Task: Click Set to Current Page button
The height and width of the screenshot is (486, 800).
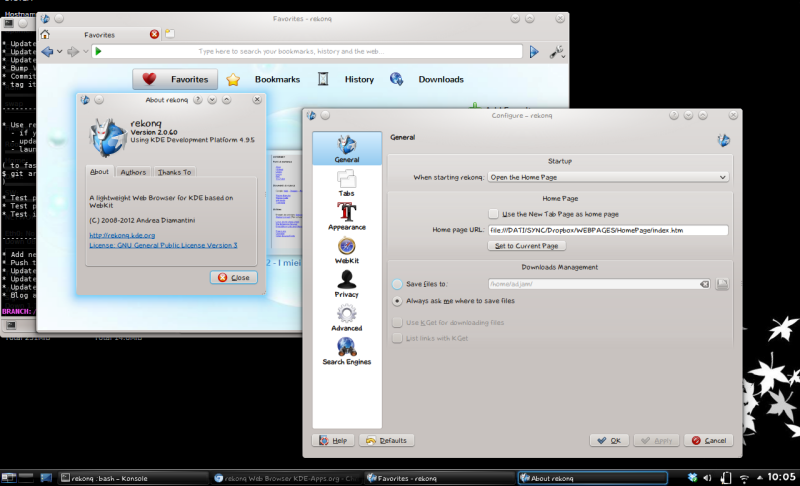Action: [527, 246]
